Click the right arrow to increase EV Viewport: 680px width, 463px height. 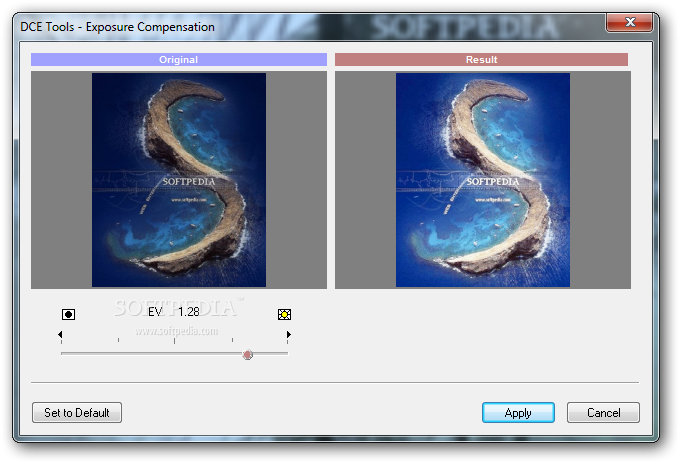(x=288, y=334)
